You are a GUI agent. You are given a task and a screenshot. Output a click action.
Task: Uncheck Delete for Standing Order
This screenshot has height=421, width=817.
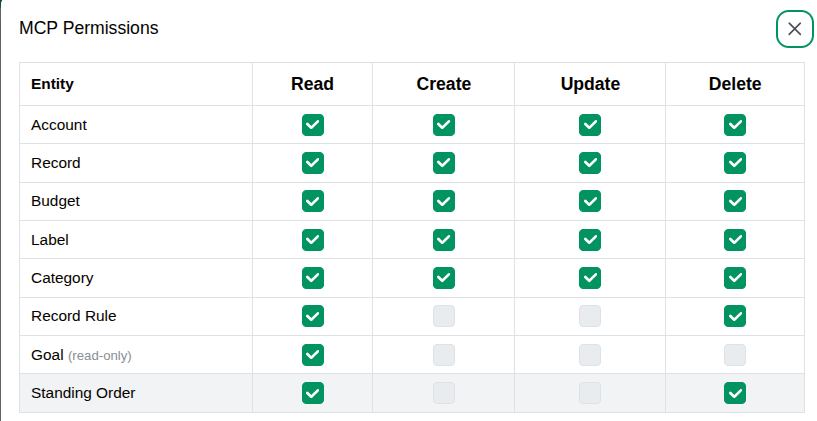click(x=735, y=393)
